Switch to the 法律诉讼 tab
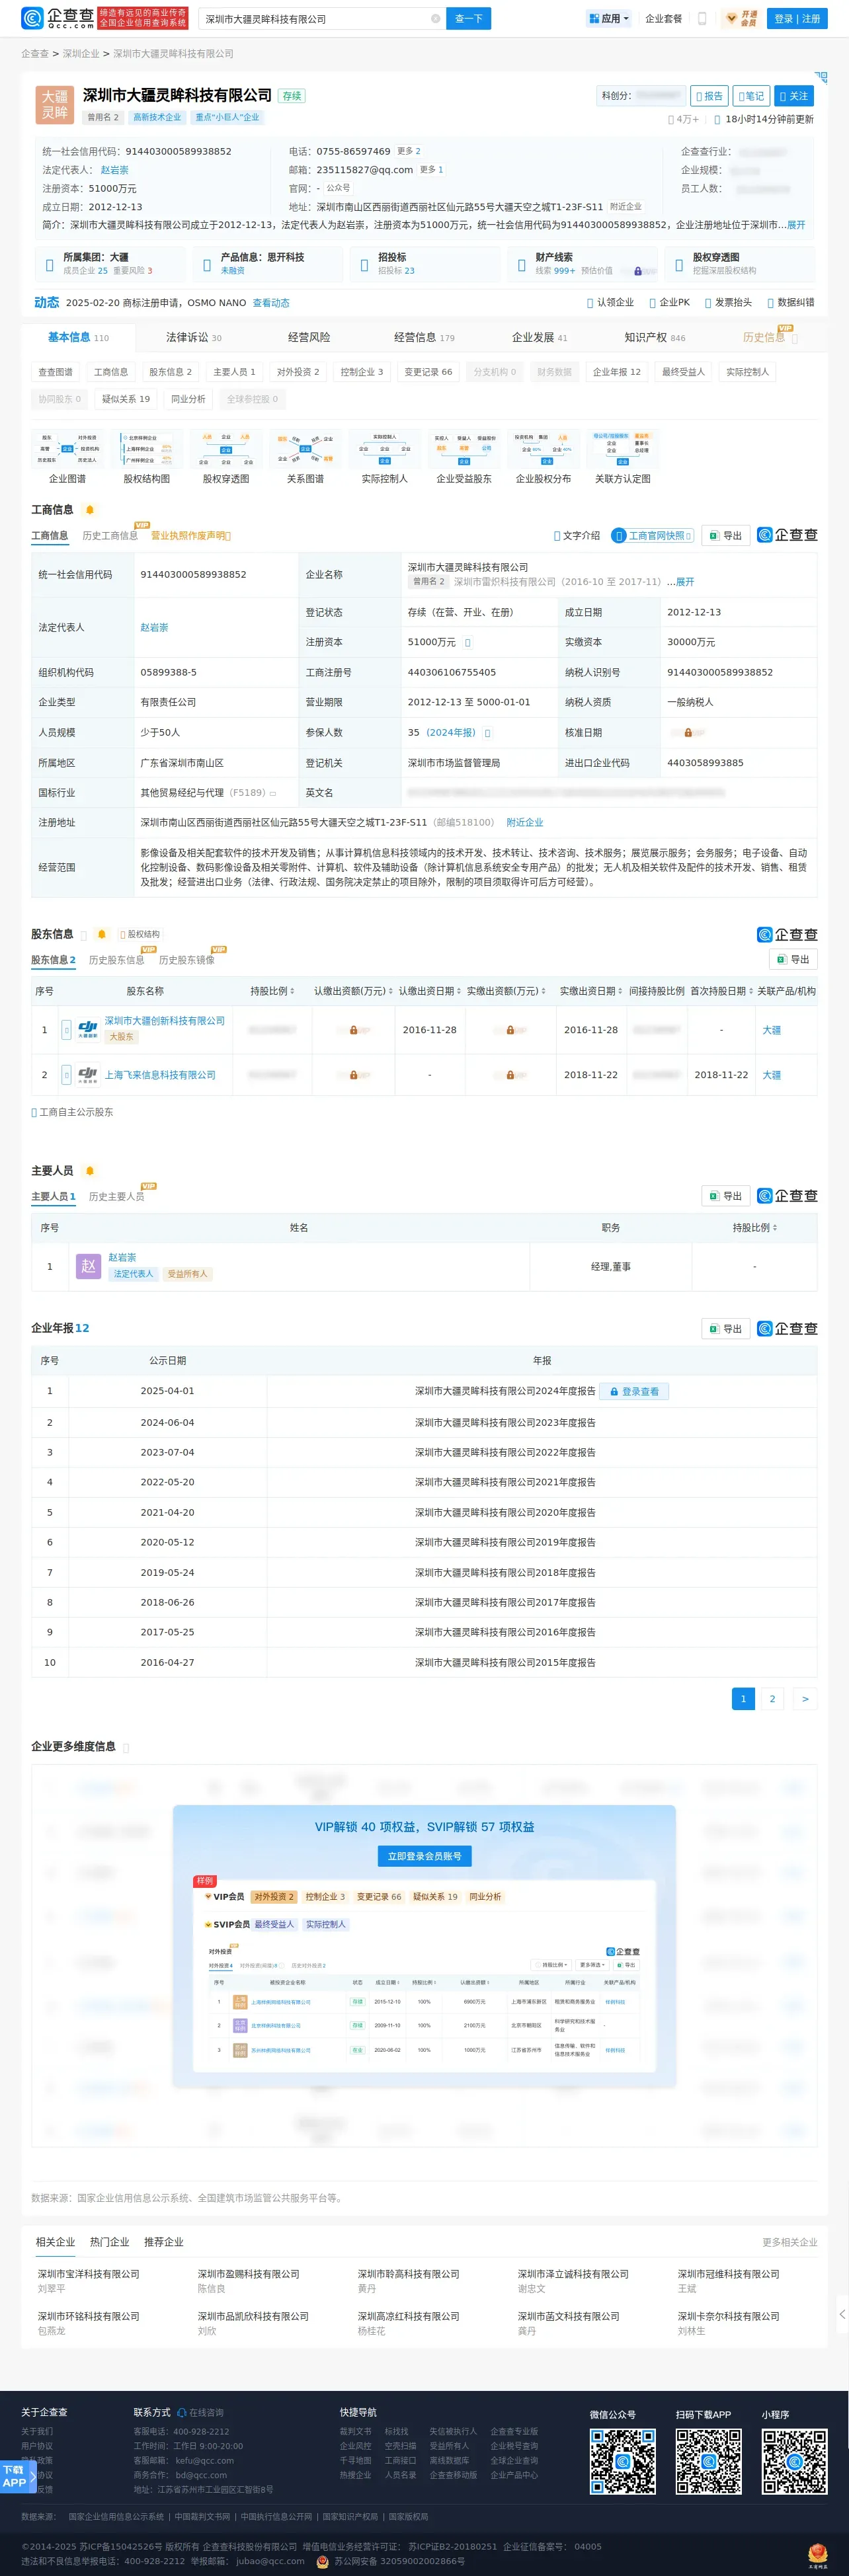 point(194,338)
